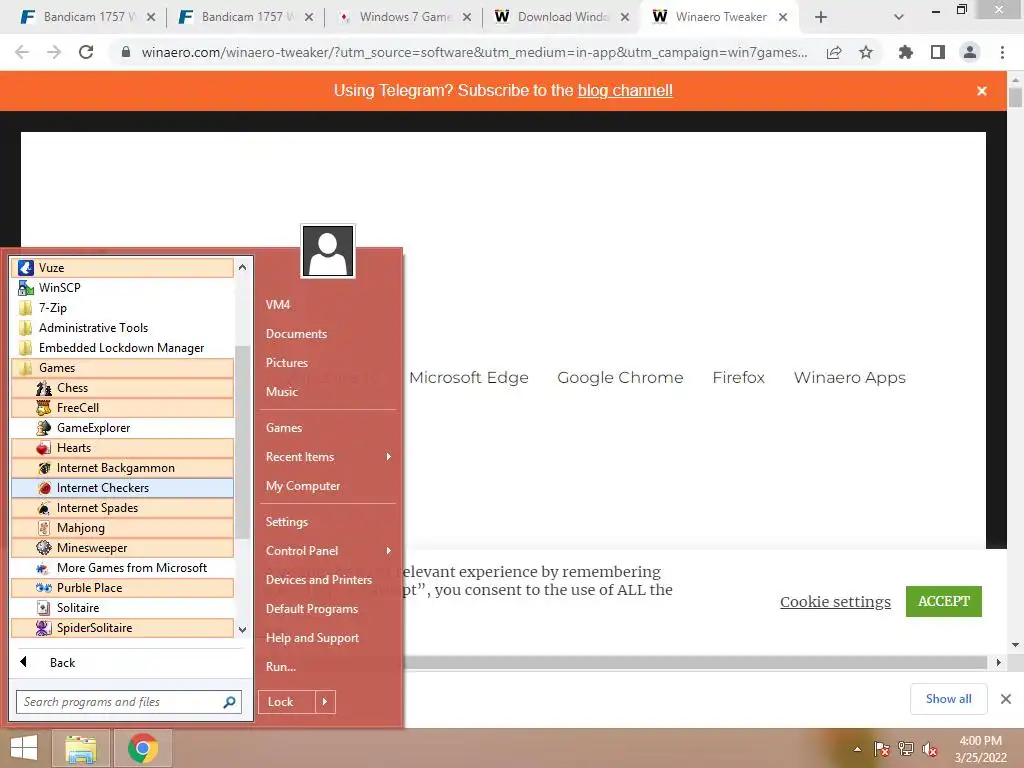
Task: Open Mahjong game
Action: click(122, 528)
